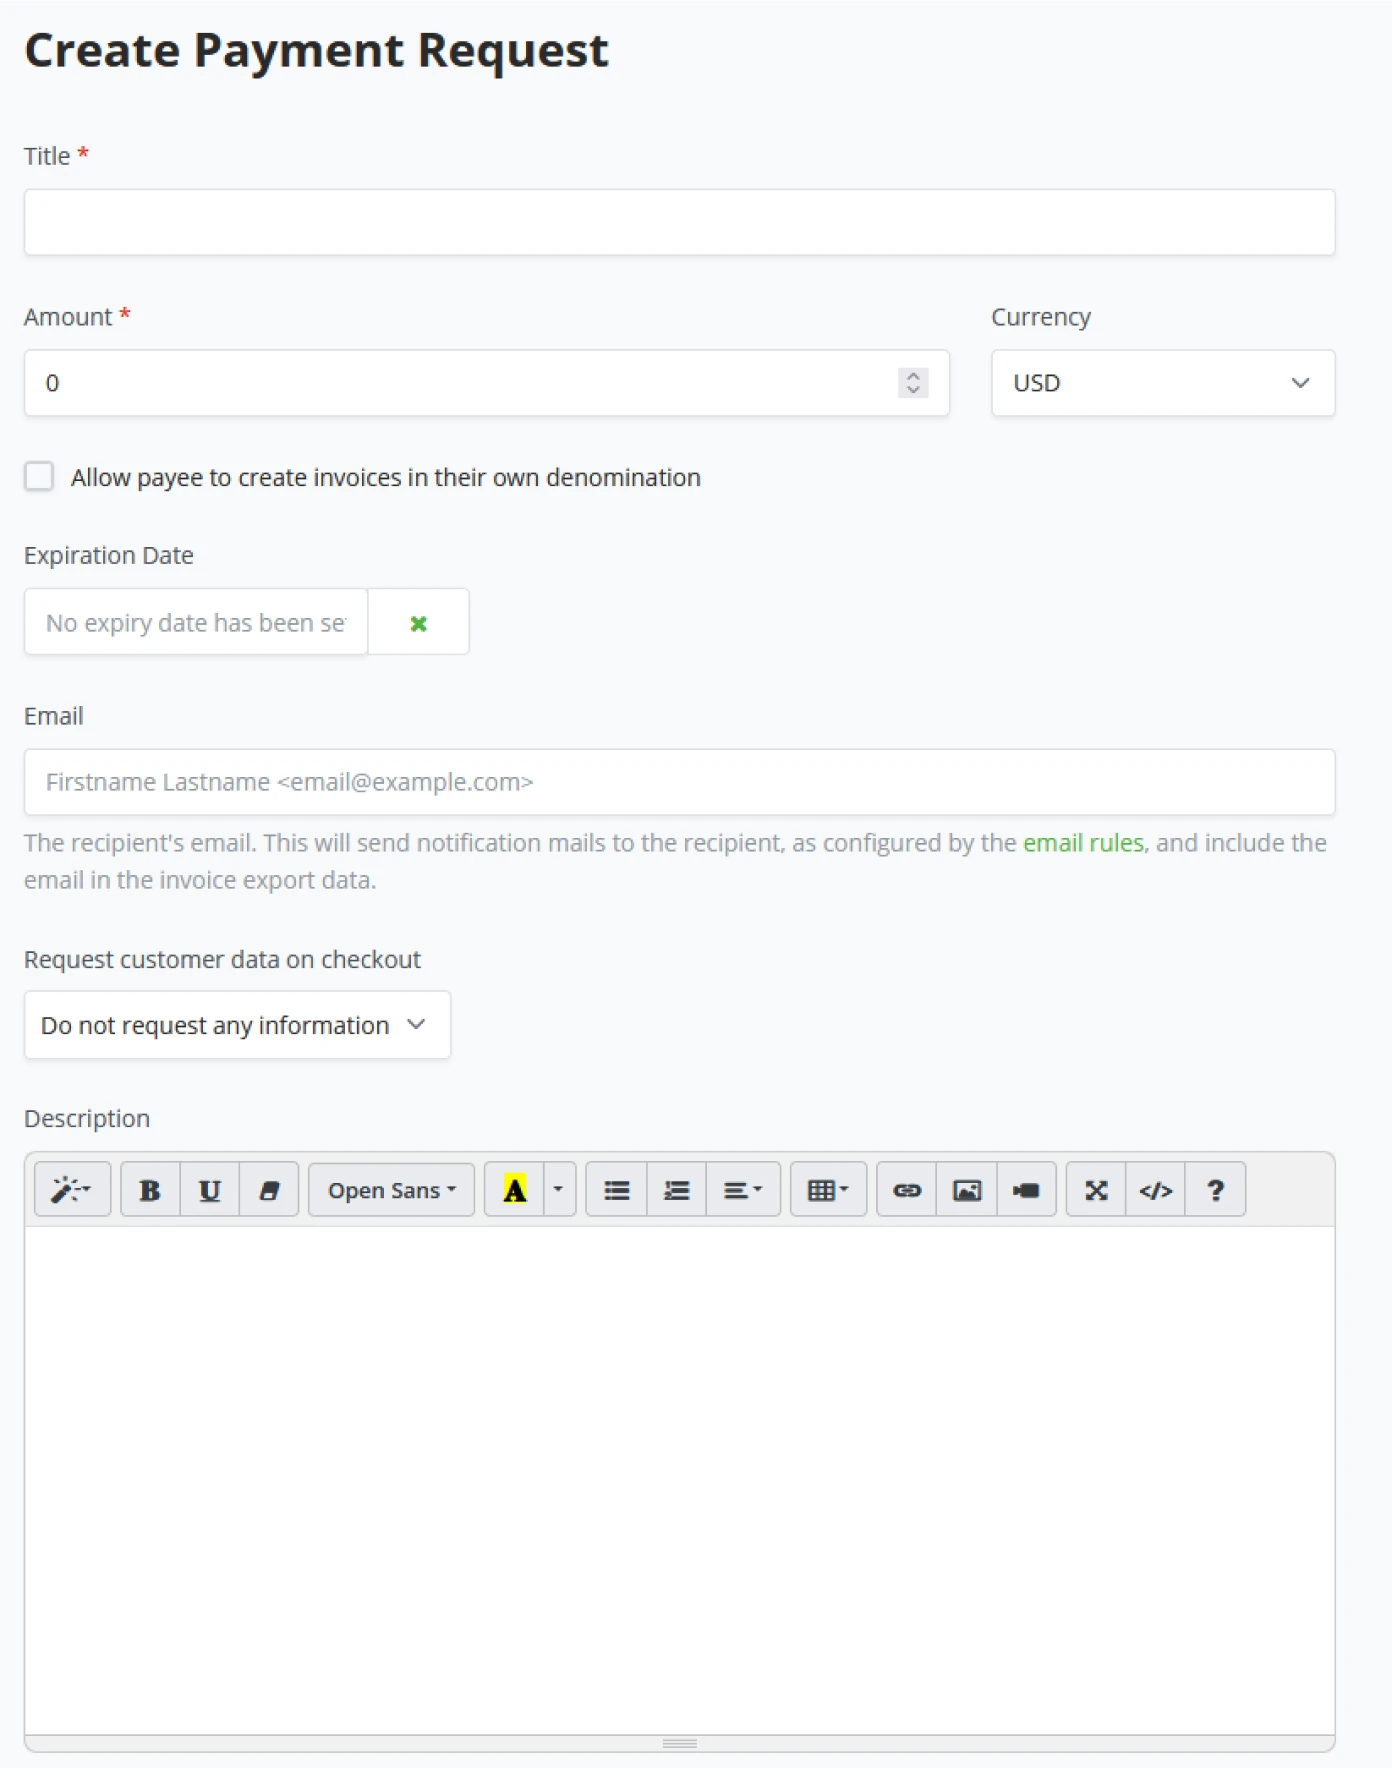Open the Currency USD dropdown
Screen dimensions: 1392x1768
click(1162, 383)
